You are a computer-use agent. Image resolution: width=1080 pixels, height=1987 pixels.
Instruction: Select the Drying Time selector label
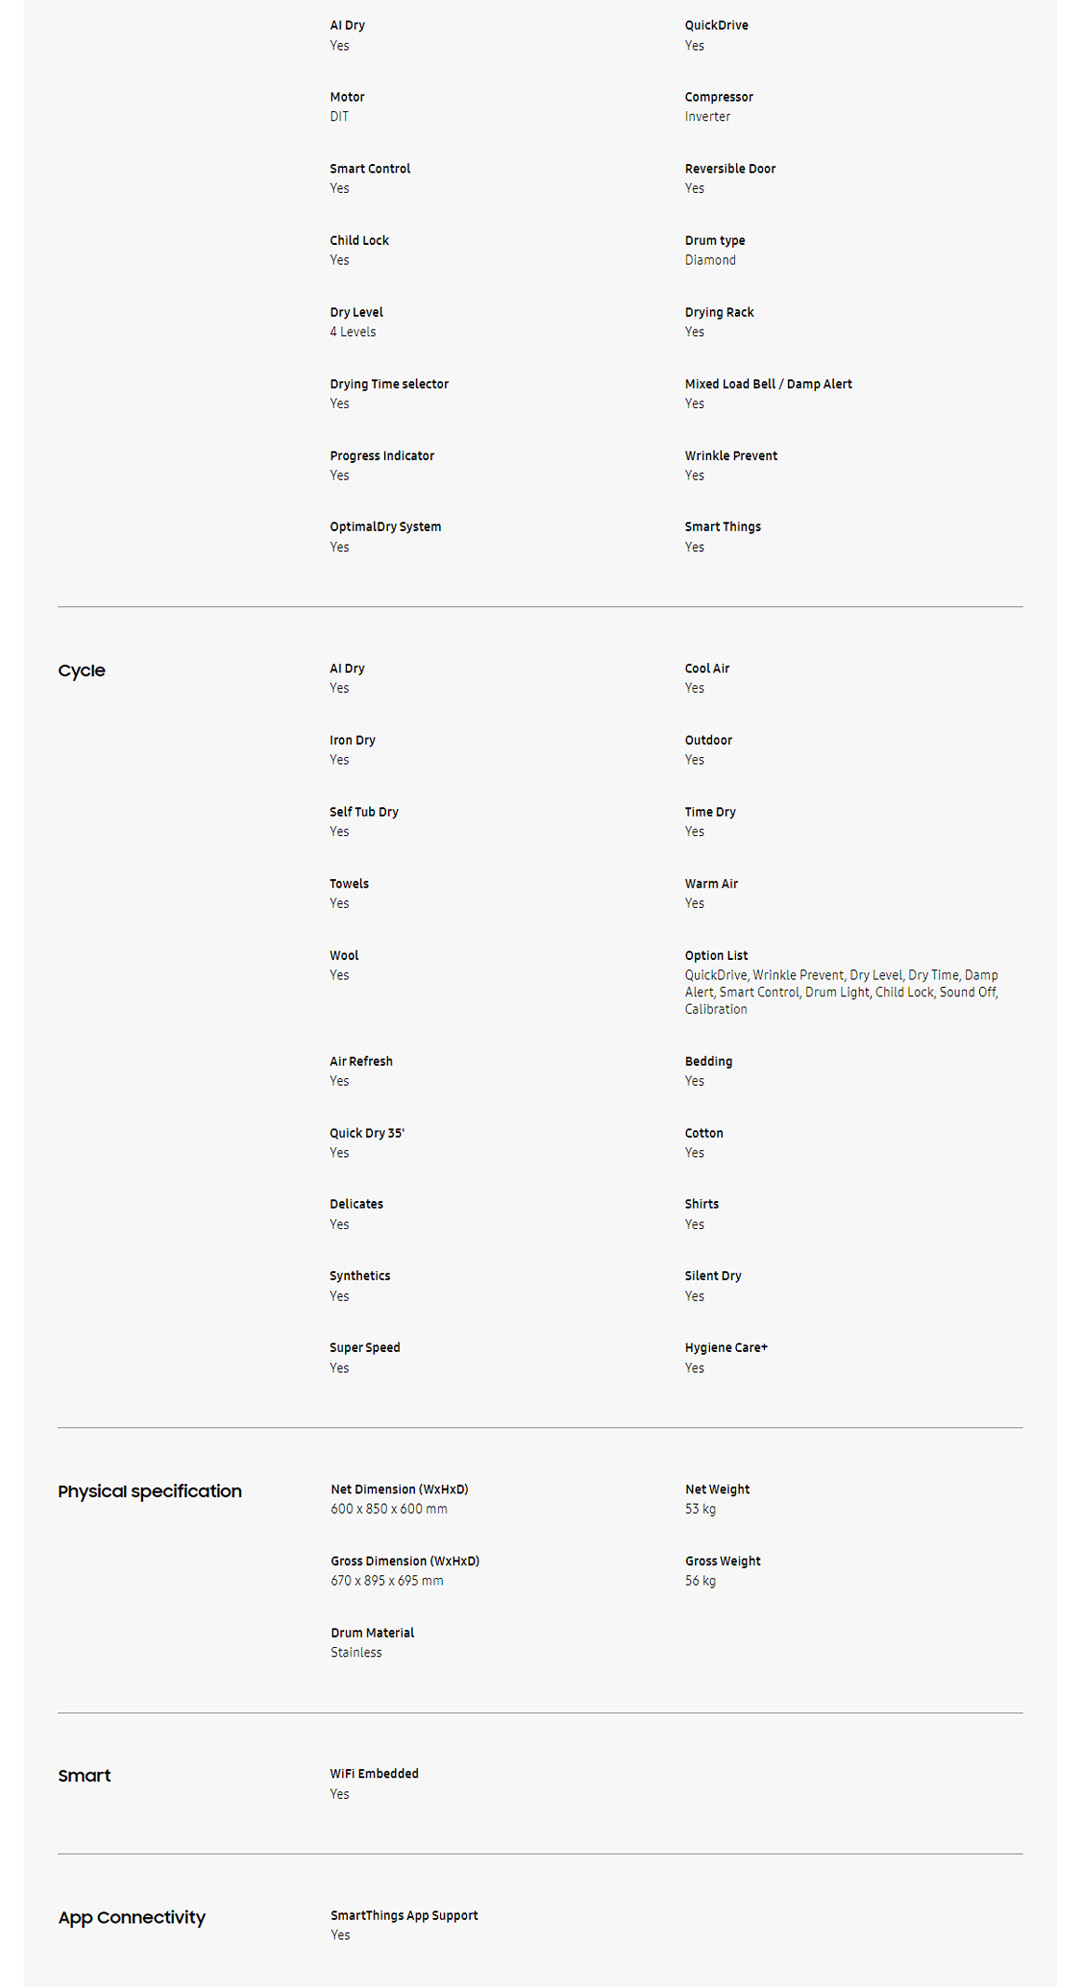click(x=389, y=384)
